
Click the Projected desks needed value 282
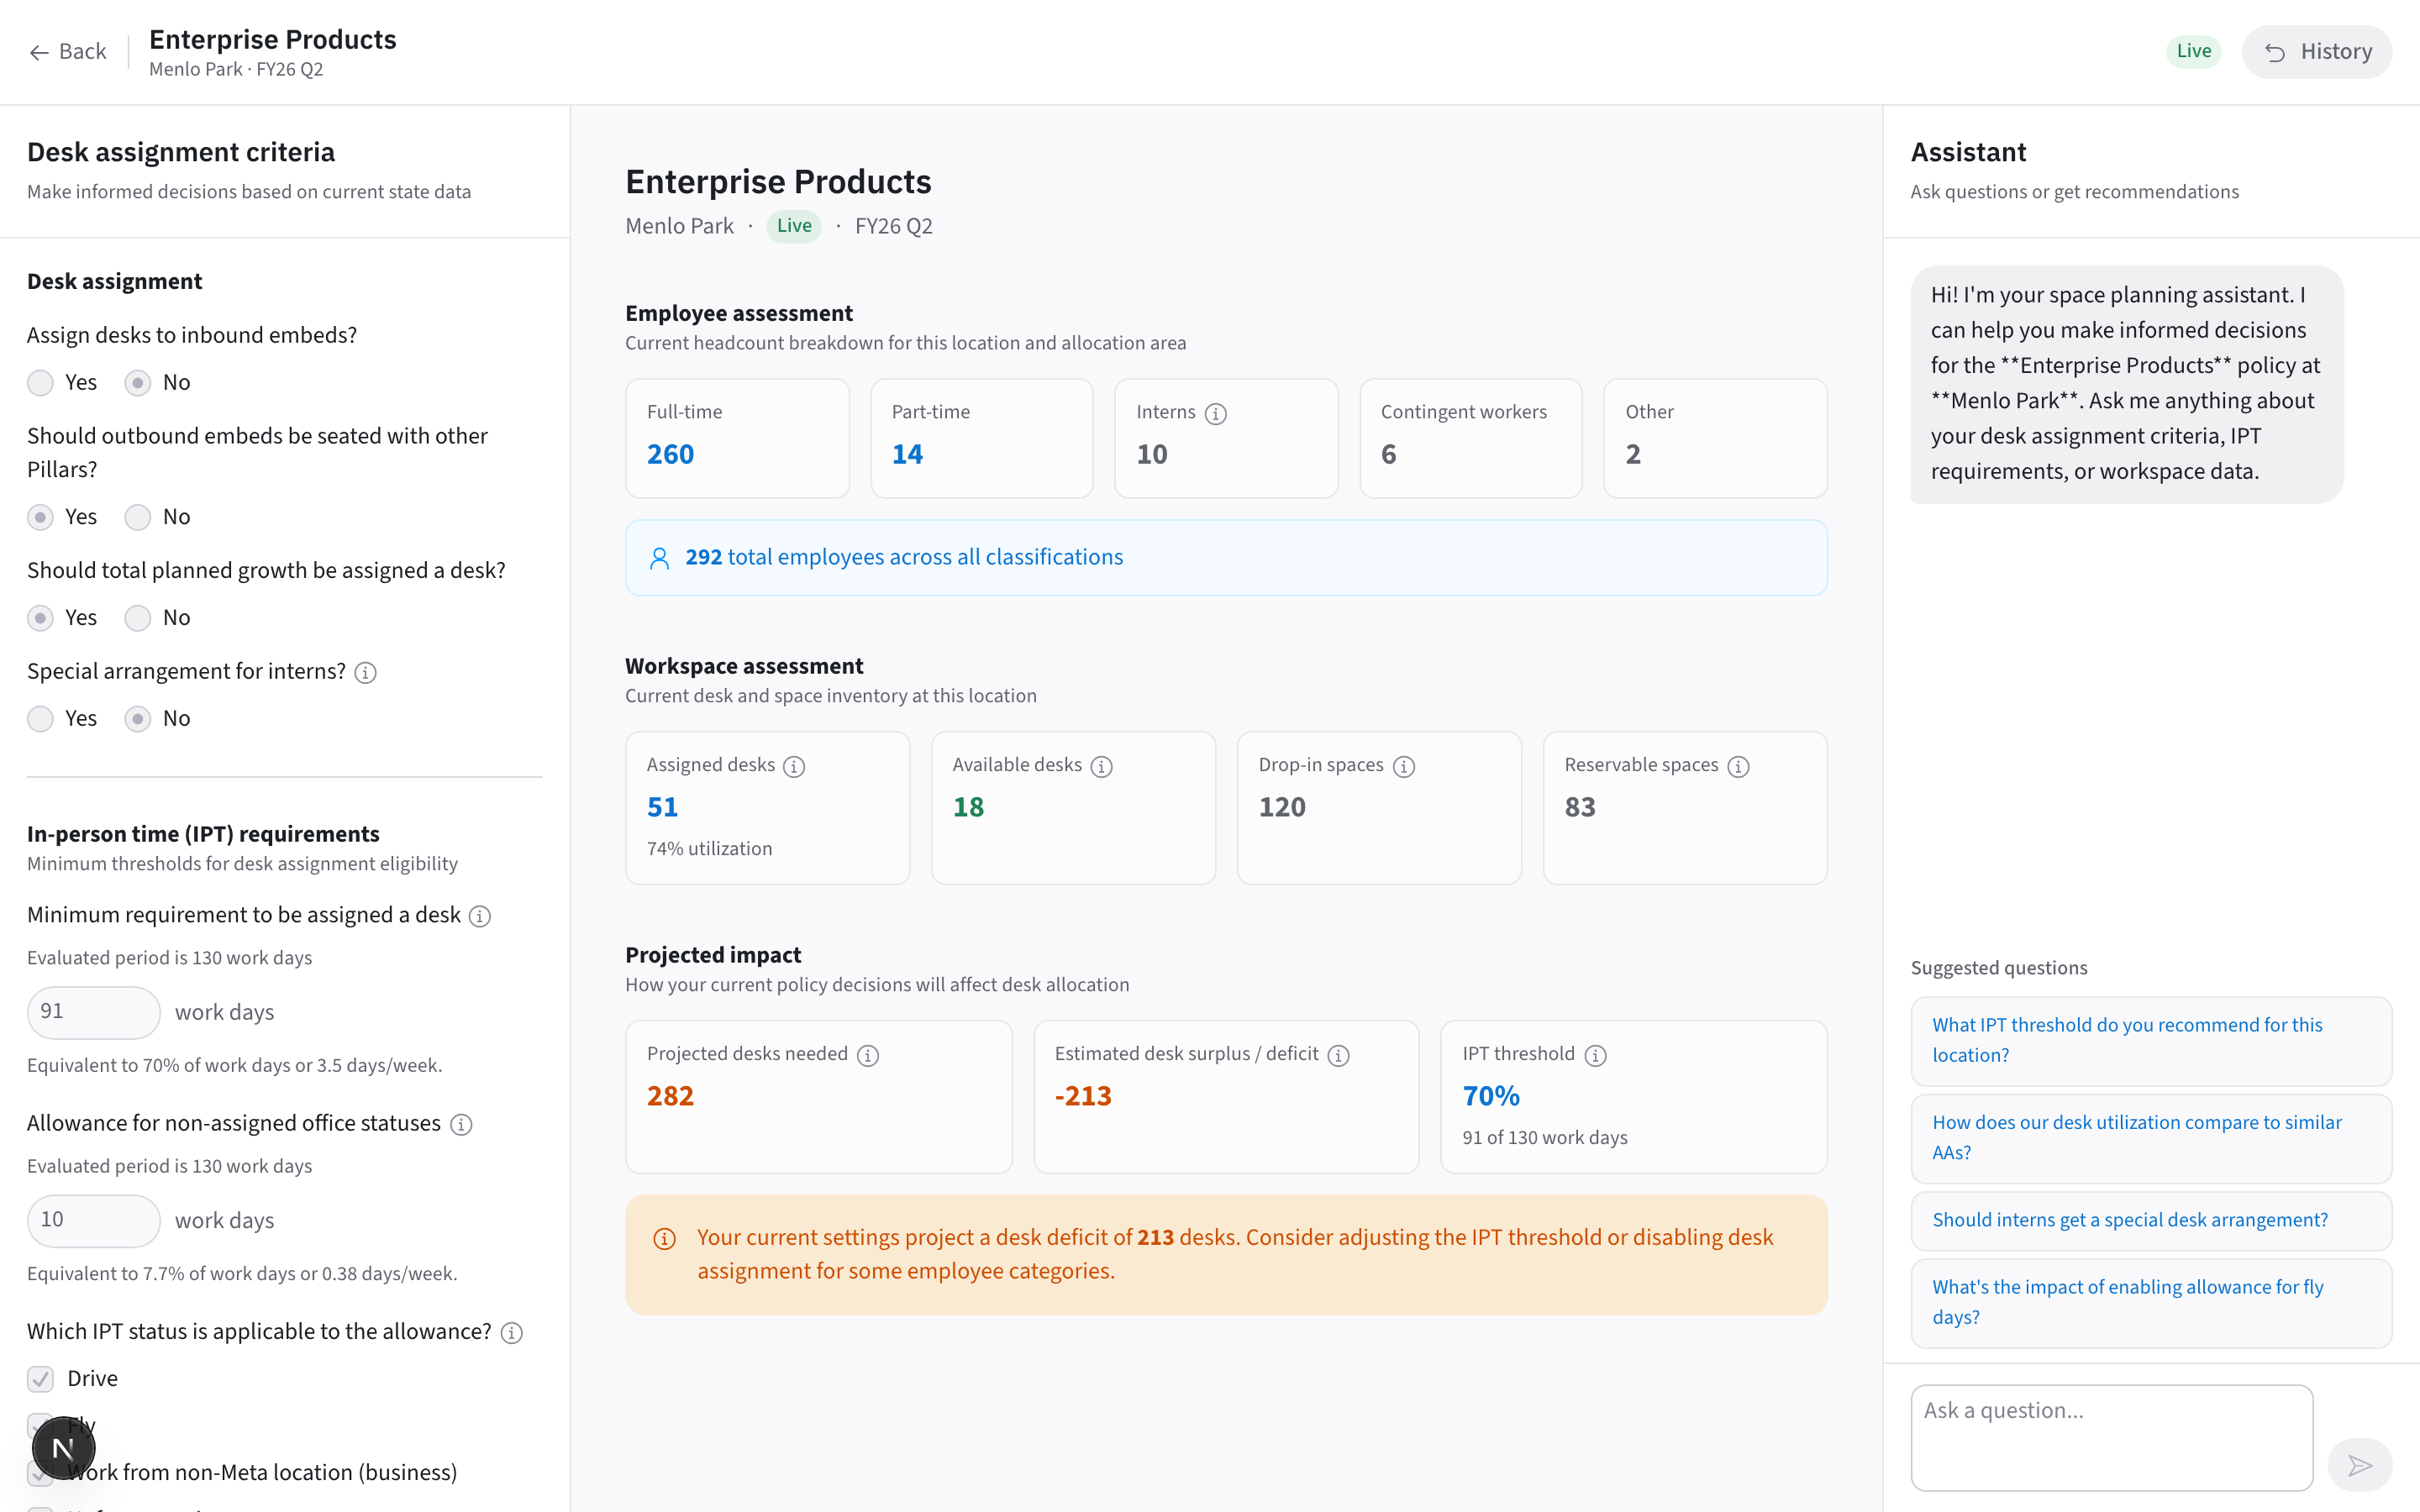click(x=670, y=1097)
